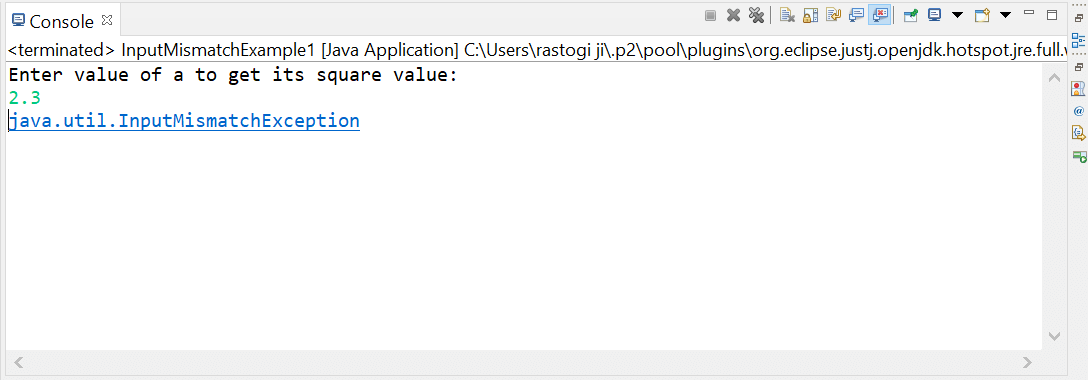Screen dimensions: 1088x380
Task: Close the Console tab using its X
Action: tap(106, 20)
